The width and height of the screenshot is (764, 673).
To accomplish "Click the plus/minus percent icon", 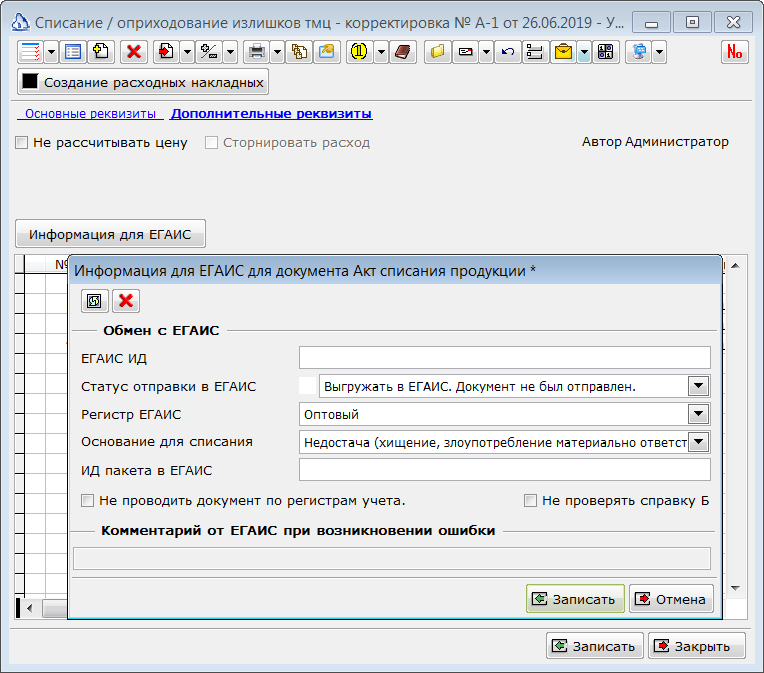I will (x=209, y=52).
